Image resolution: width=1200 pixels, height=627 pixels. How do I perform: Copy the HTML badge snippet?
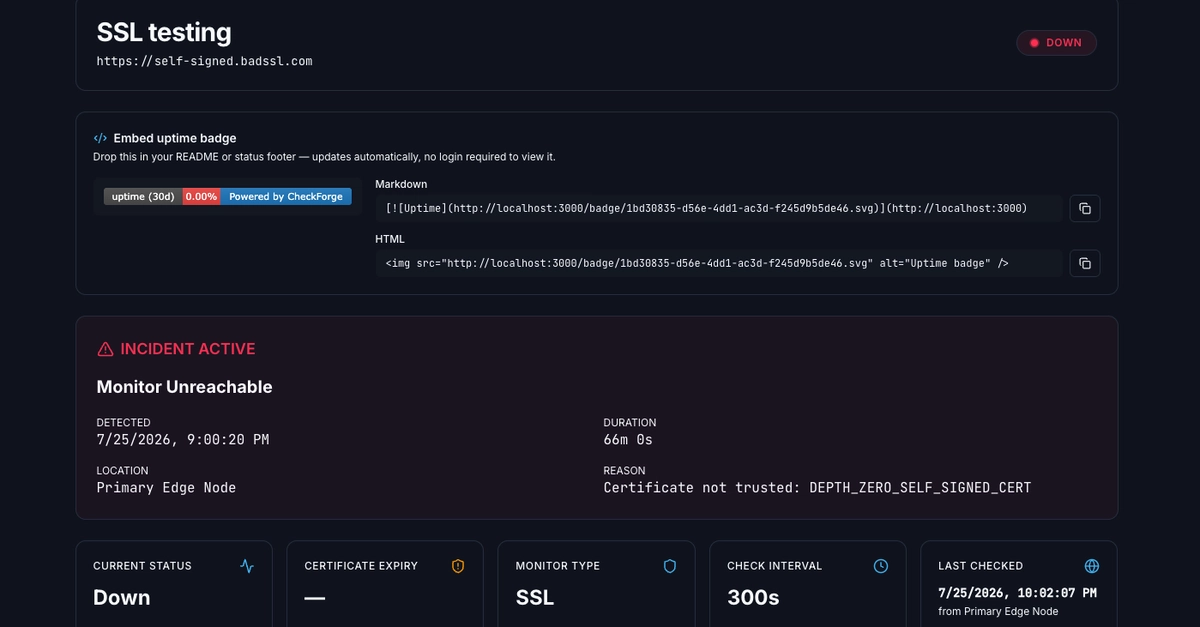[1085, 263]
